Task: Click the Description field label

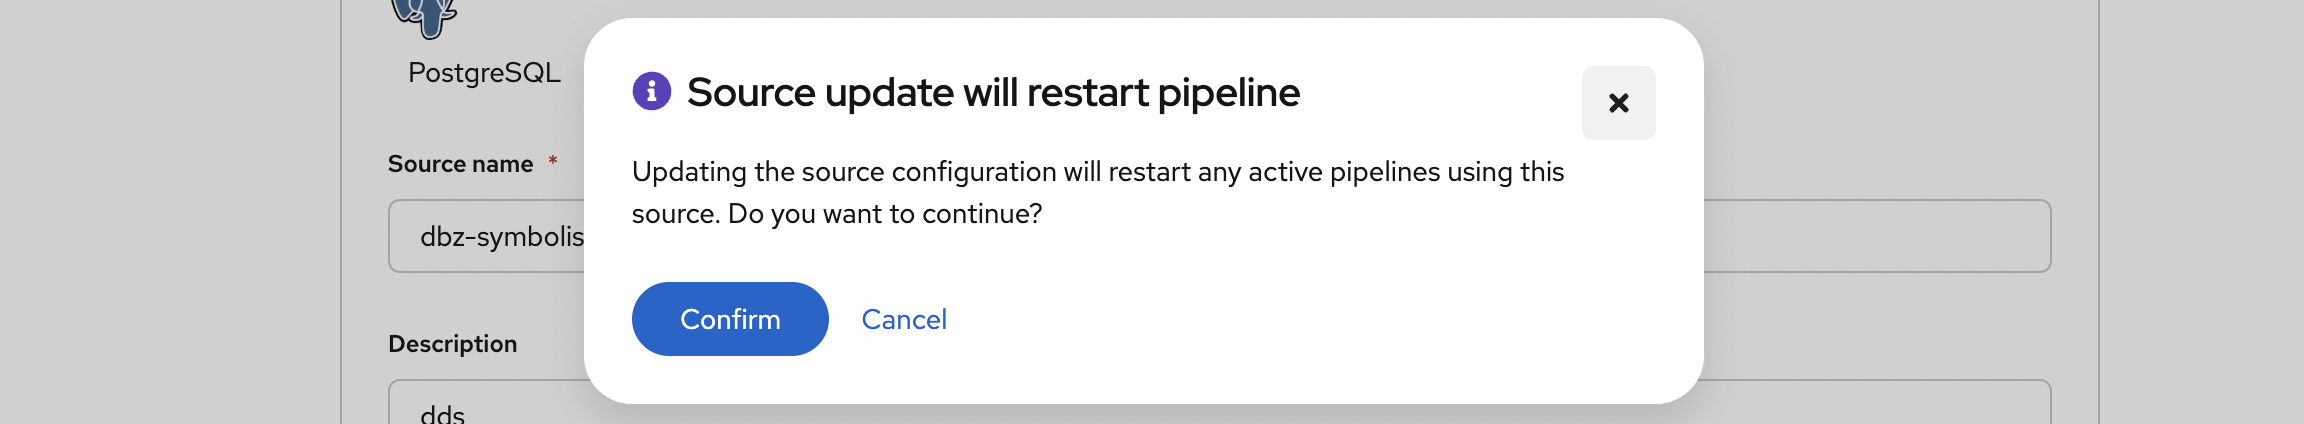Action: coord(452,344)
